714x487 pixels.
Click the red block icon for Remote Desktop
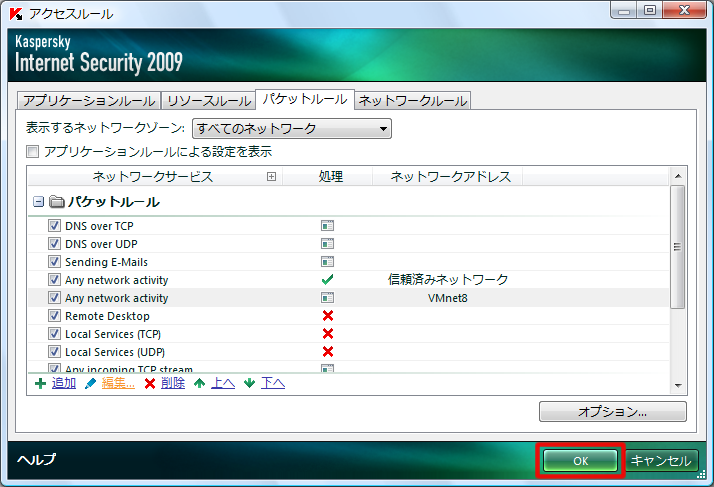click(327, 316)
